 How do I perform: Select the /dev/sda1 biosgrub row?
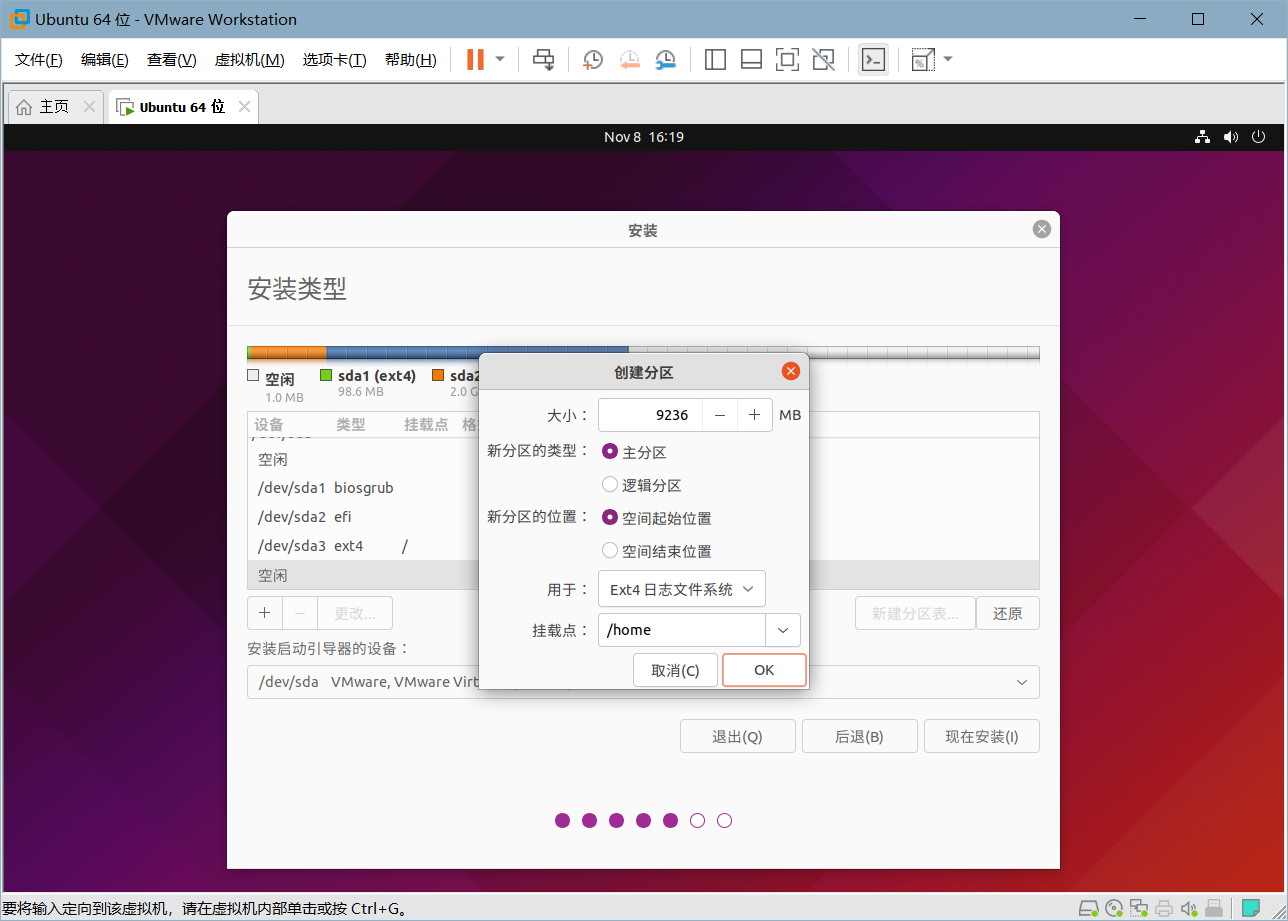click(363, 488)
